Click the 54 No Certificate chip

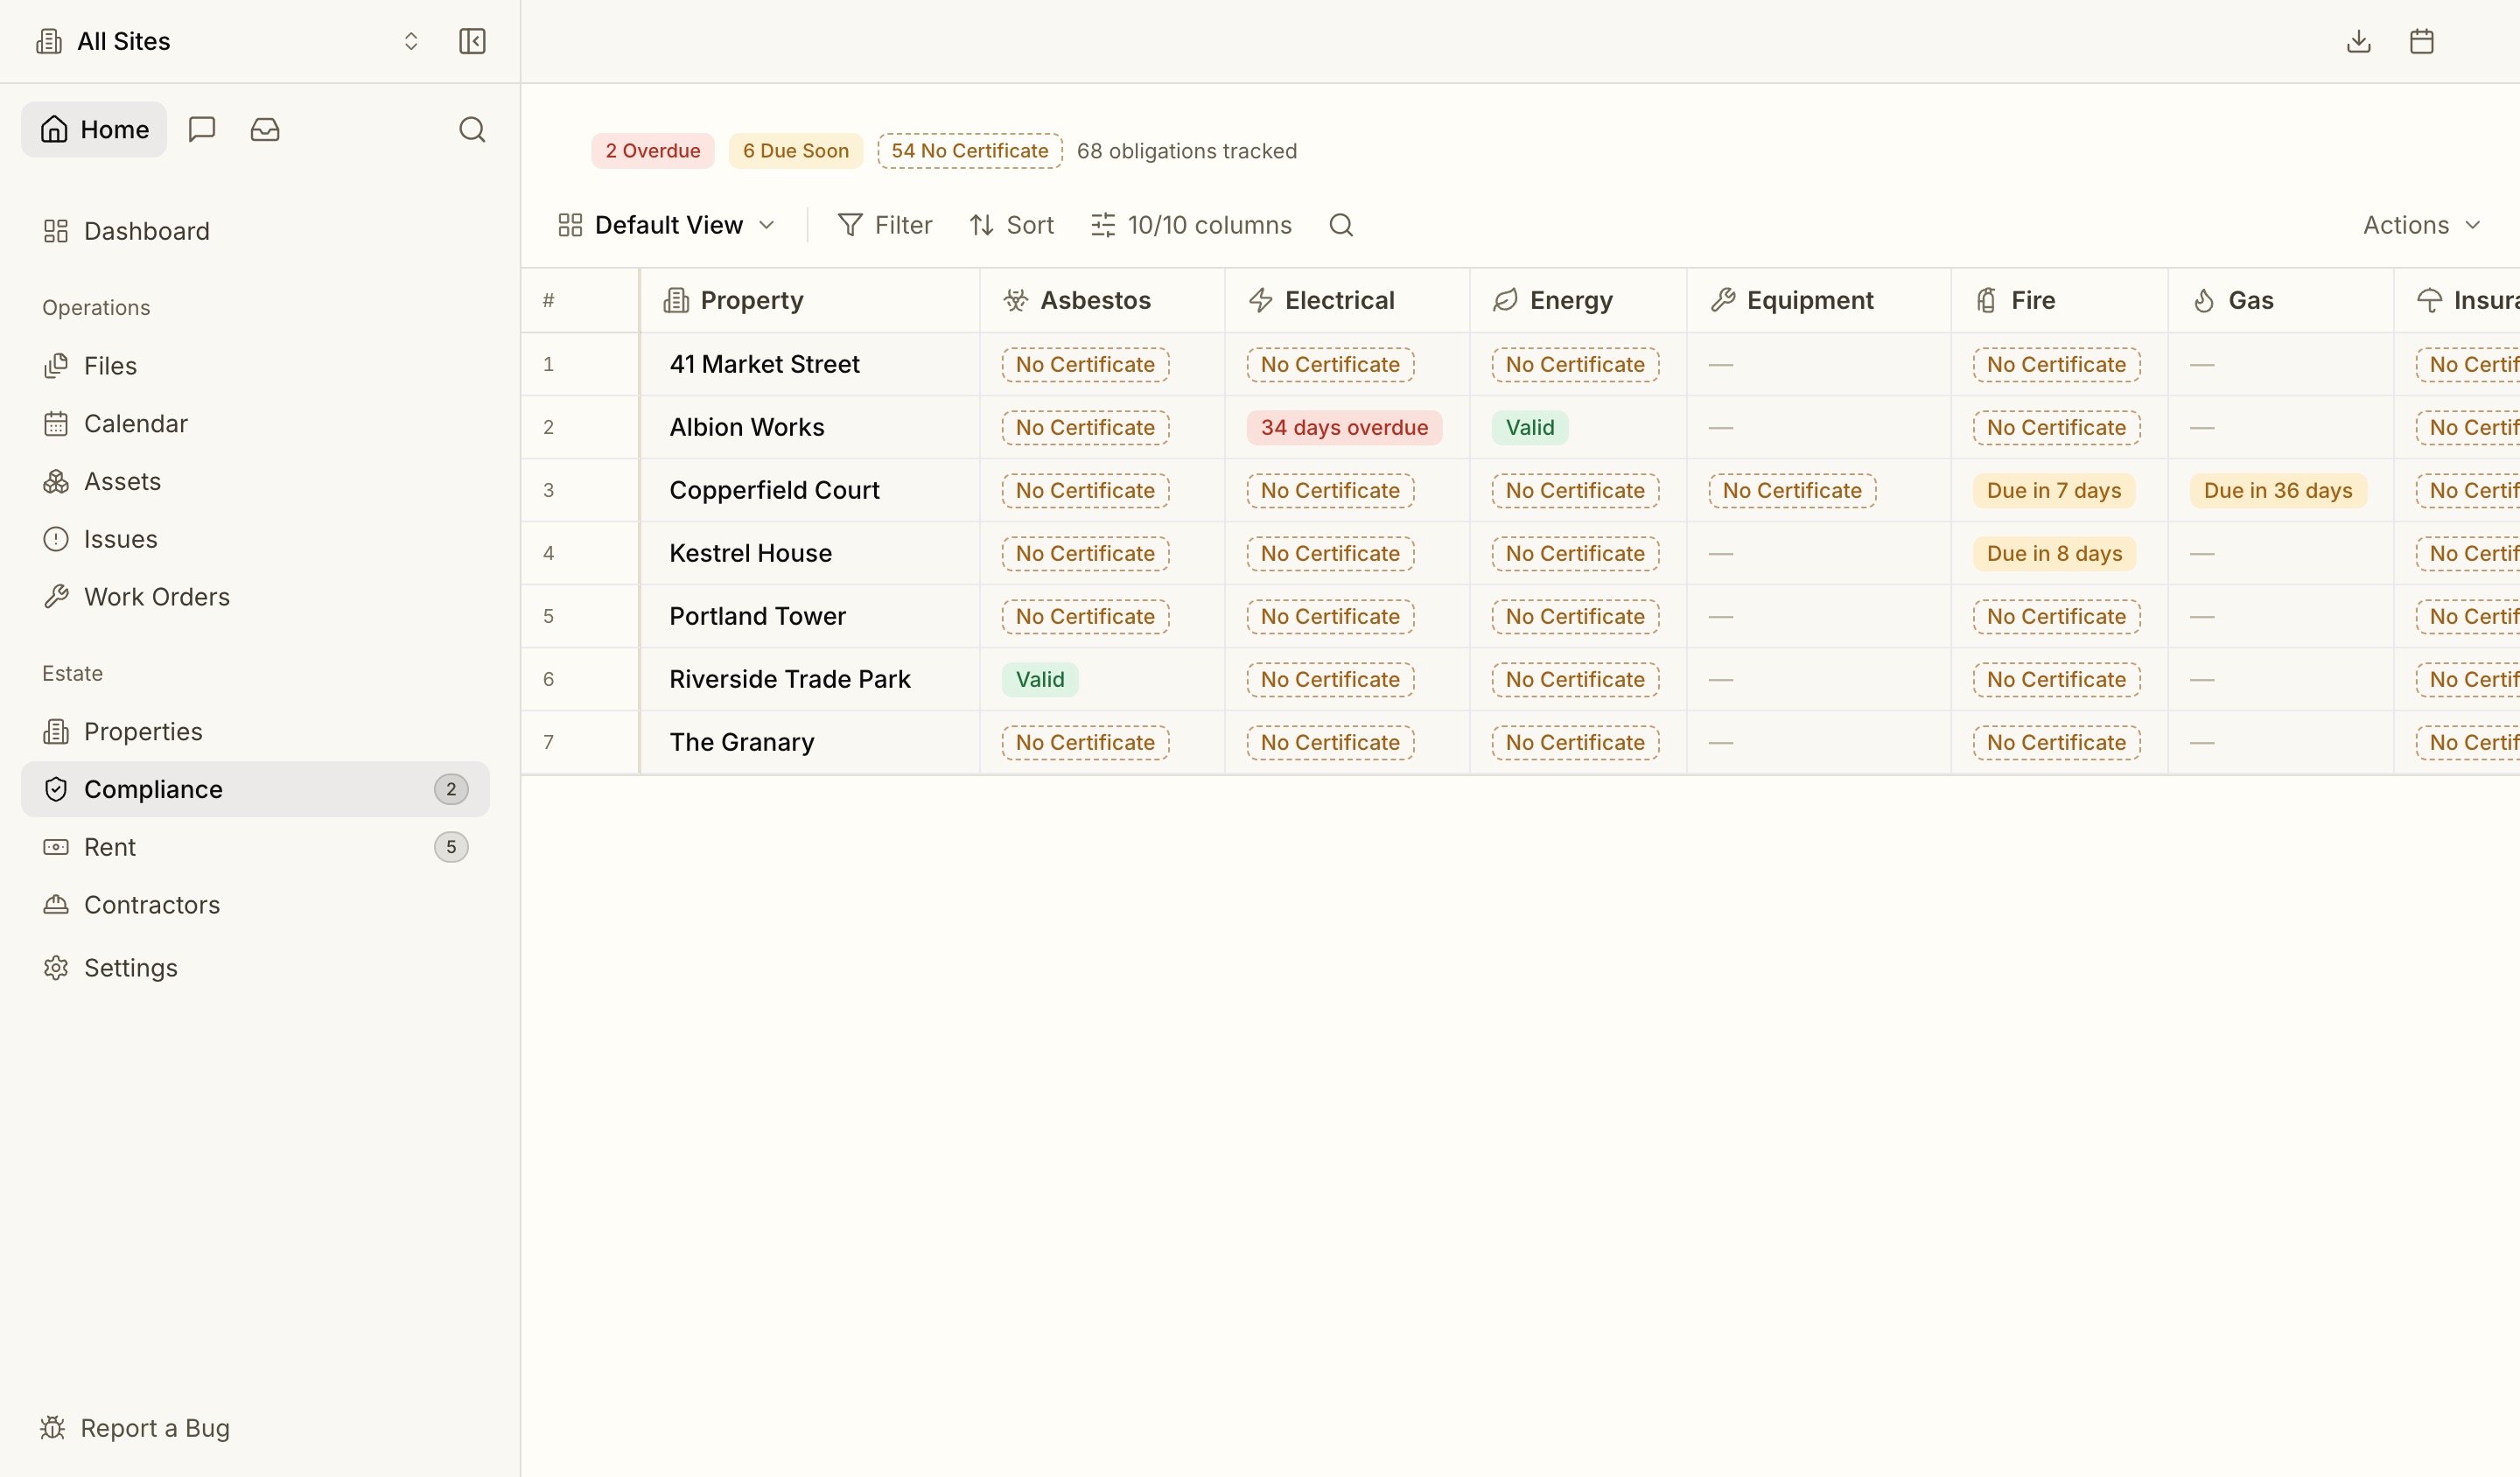tap(969, 151)
